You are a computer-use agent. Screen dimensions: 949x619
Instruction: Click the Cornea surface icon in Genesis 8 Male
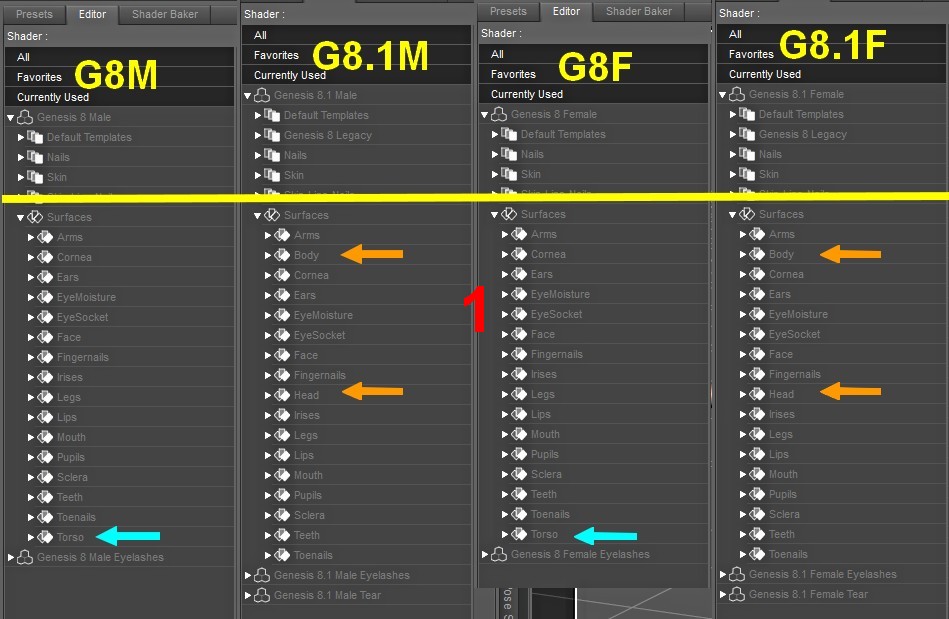tap(45, 257)
